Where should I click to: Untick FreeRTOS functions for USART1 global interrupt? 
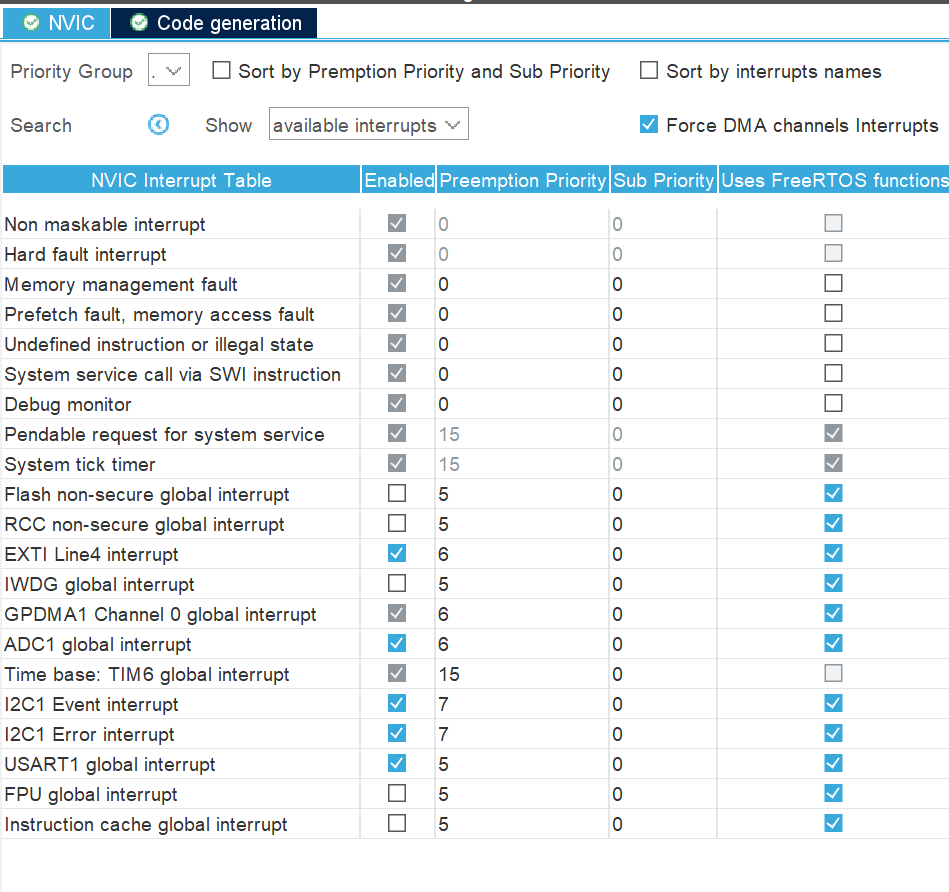click(833, 763)
